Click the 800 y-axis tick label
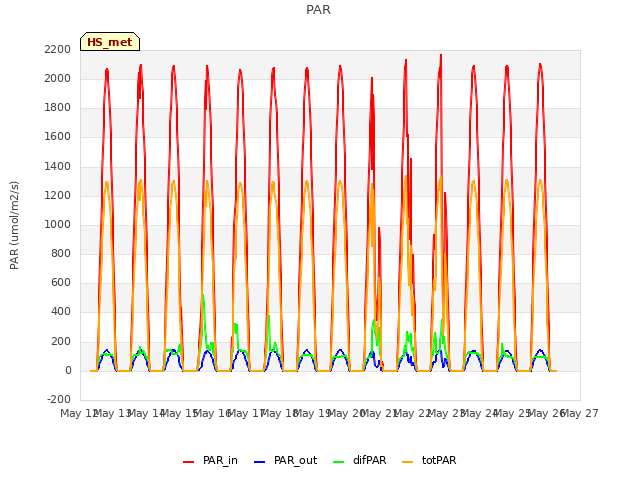 click(61, 253)
